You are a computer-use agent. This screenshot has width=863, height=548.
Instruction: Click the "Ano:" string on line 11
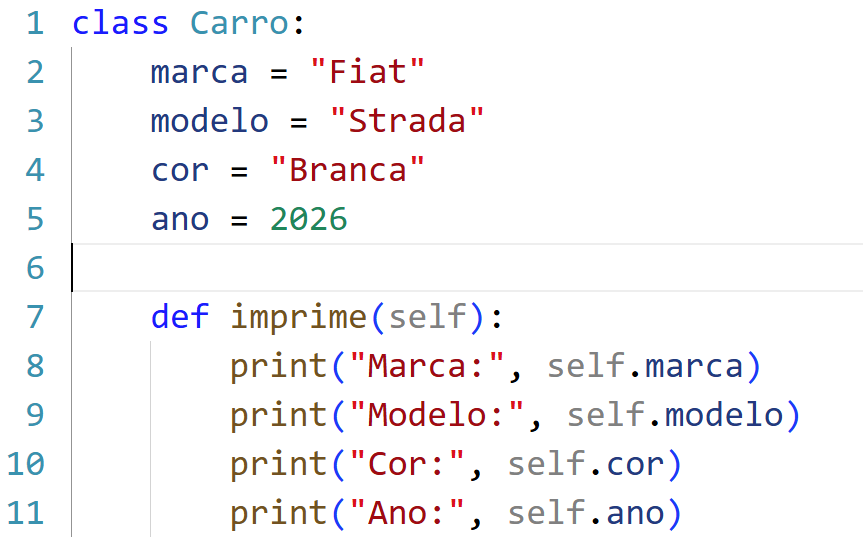pos(407,513)
